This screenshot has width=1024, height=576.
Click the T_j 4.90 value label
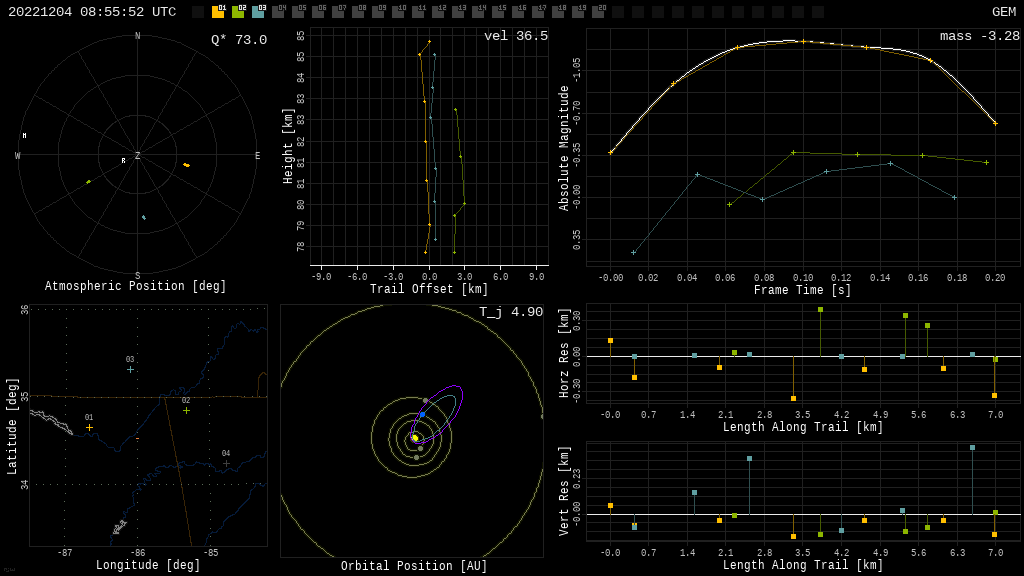click(x=510, y=312)
